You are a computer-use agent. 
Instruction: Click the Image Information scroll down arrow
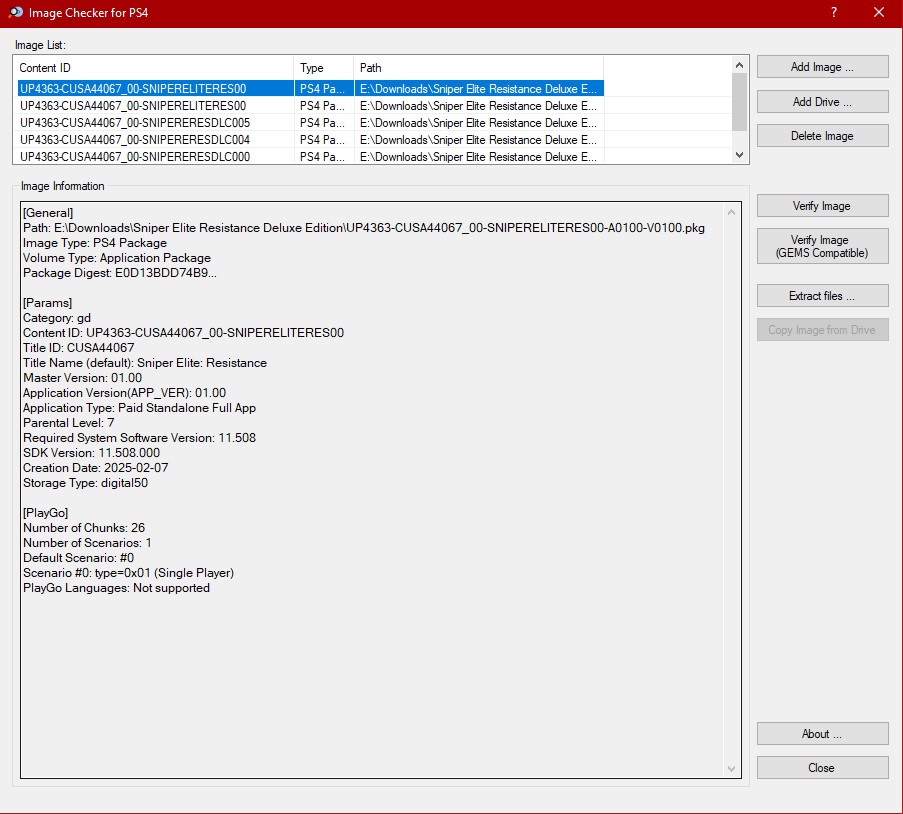pyautogui.click(x=731, y=768)
